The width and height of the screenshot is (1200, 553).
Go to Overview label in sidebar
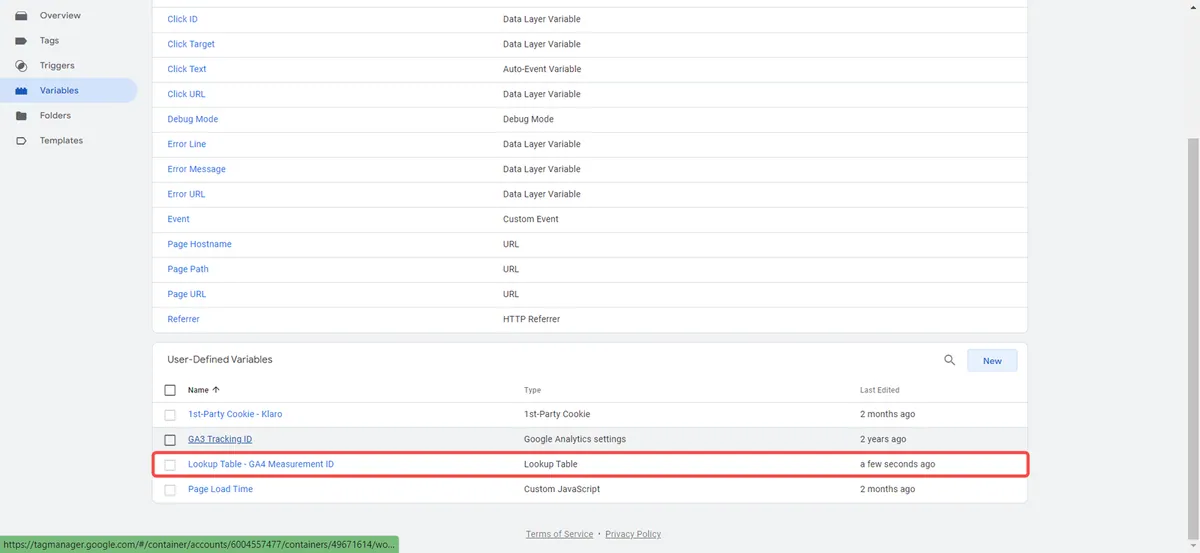[x=60, y=16]
